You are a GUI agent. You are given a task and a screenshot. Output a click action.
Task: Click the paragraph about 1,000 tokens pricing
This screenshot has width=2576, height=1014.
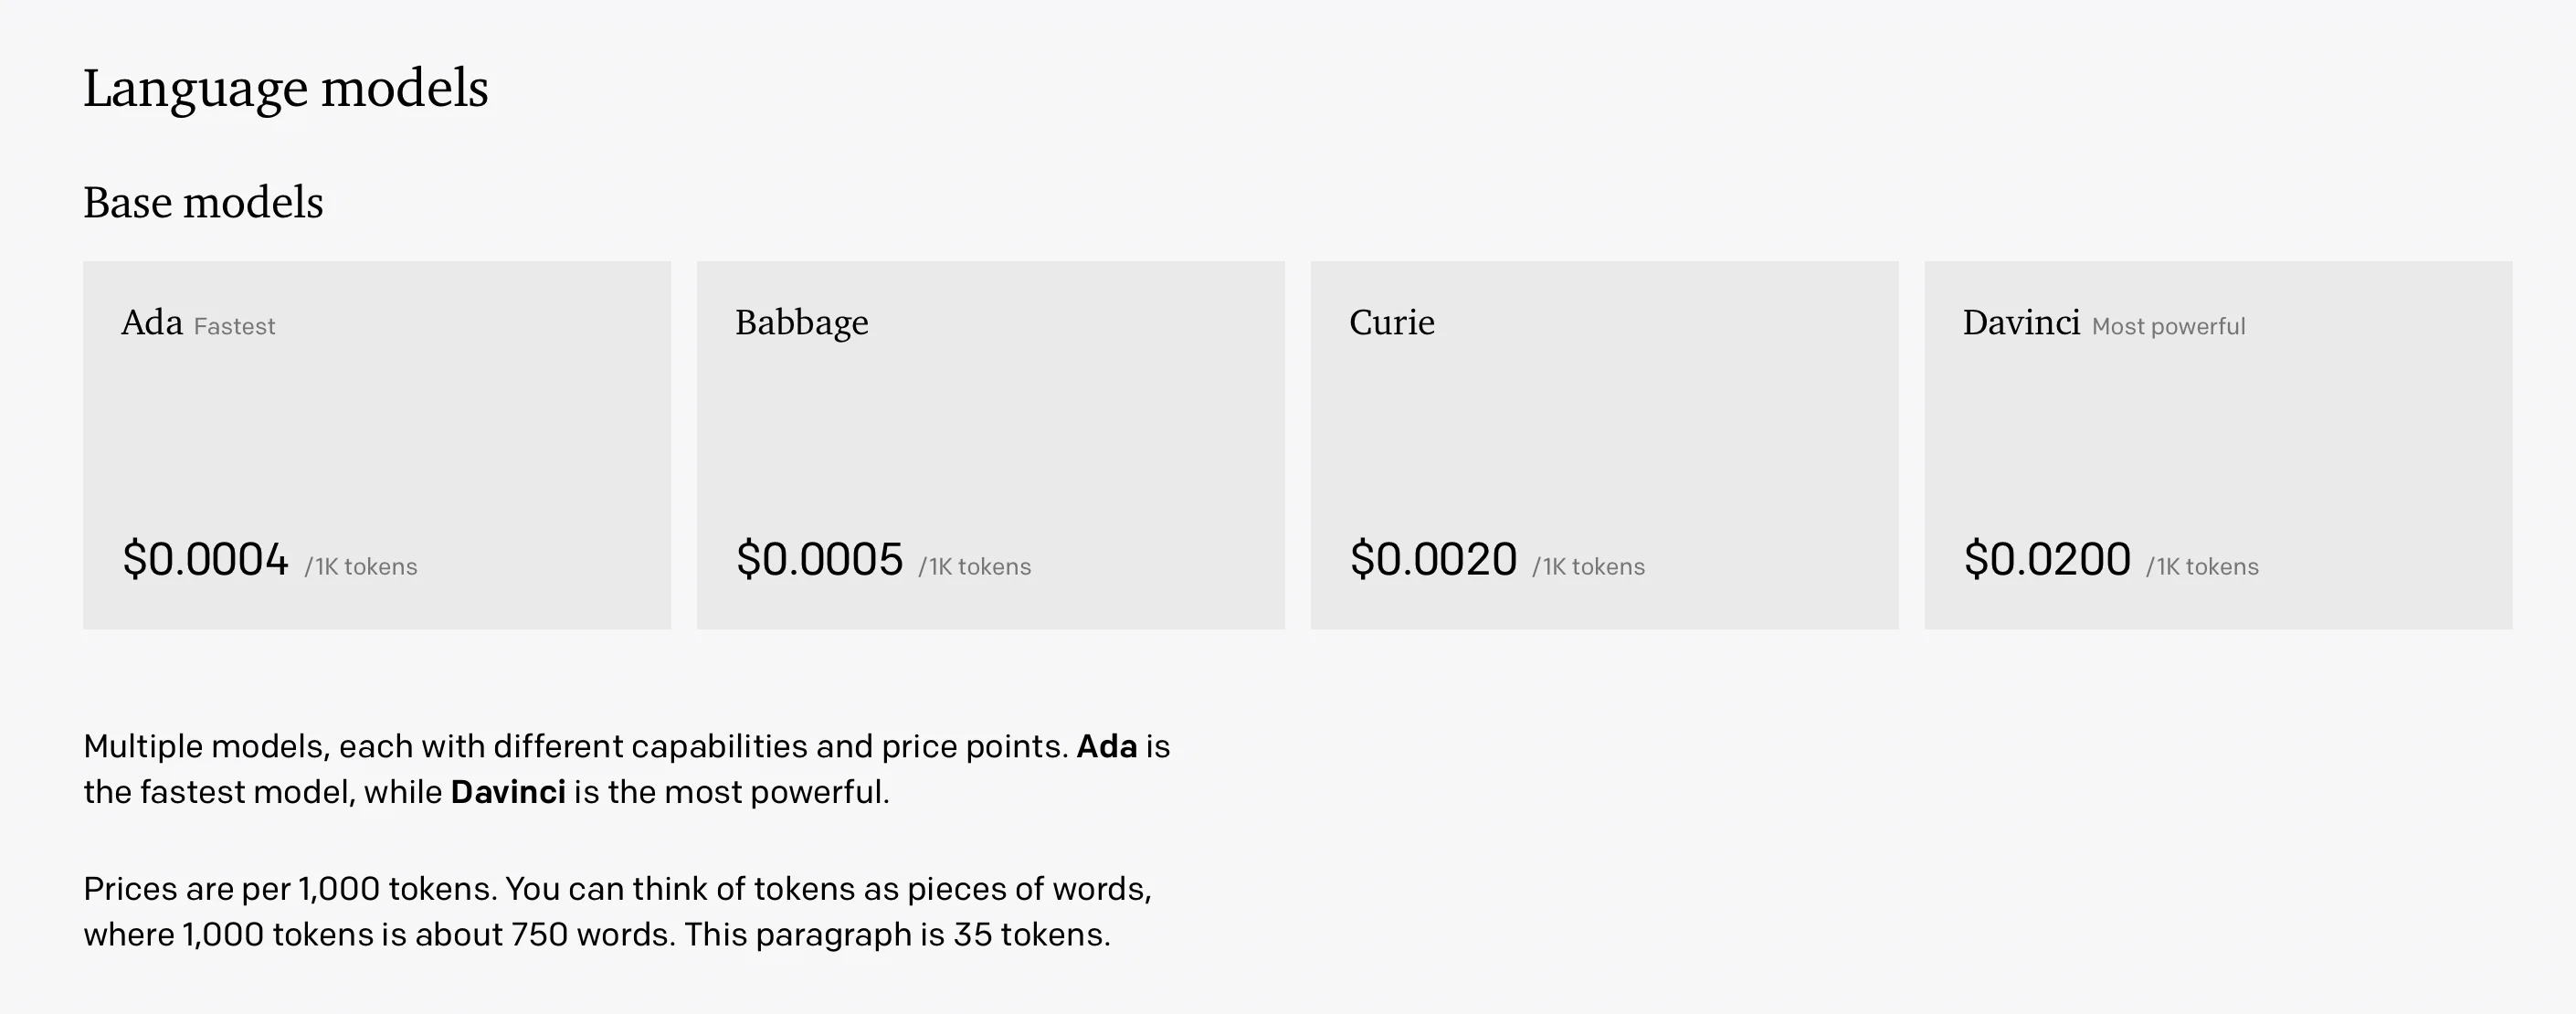coord(618,912)
